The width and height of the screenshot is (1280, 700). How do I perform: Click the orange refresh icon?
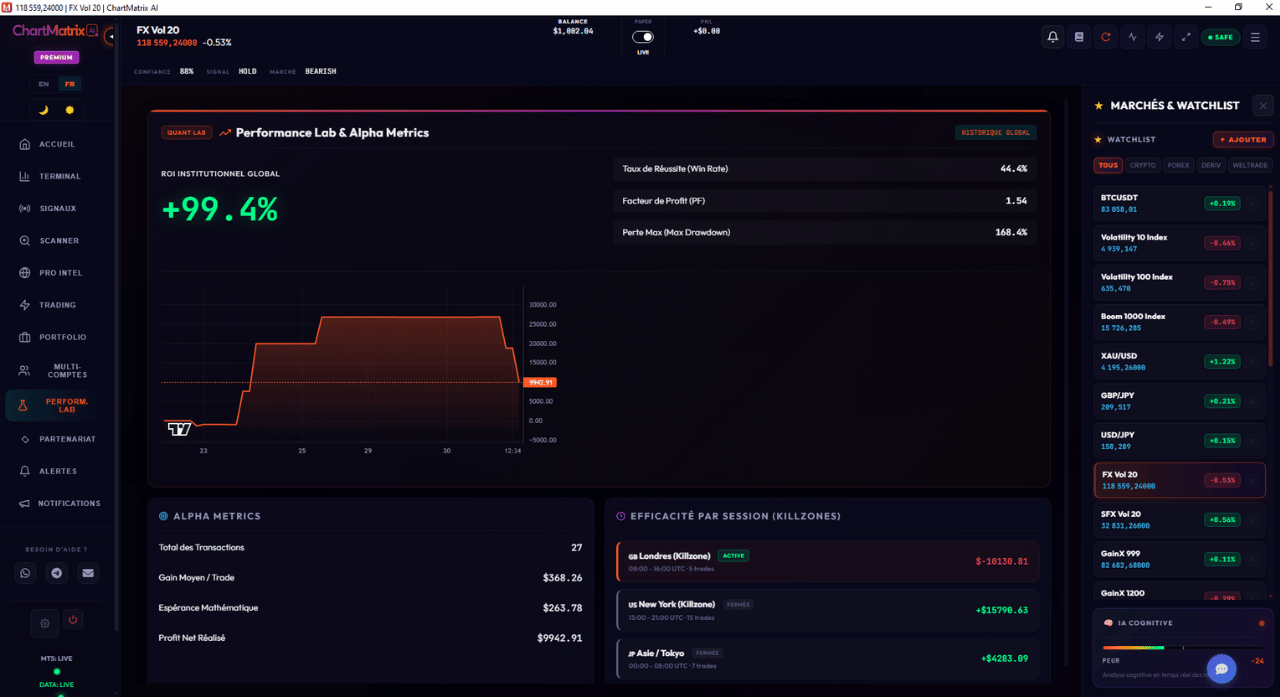(1106, 37)
